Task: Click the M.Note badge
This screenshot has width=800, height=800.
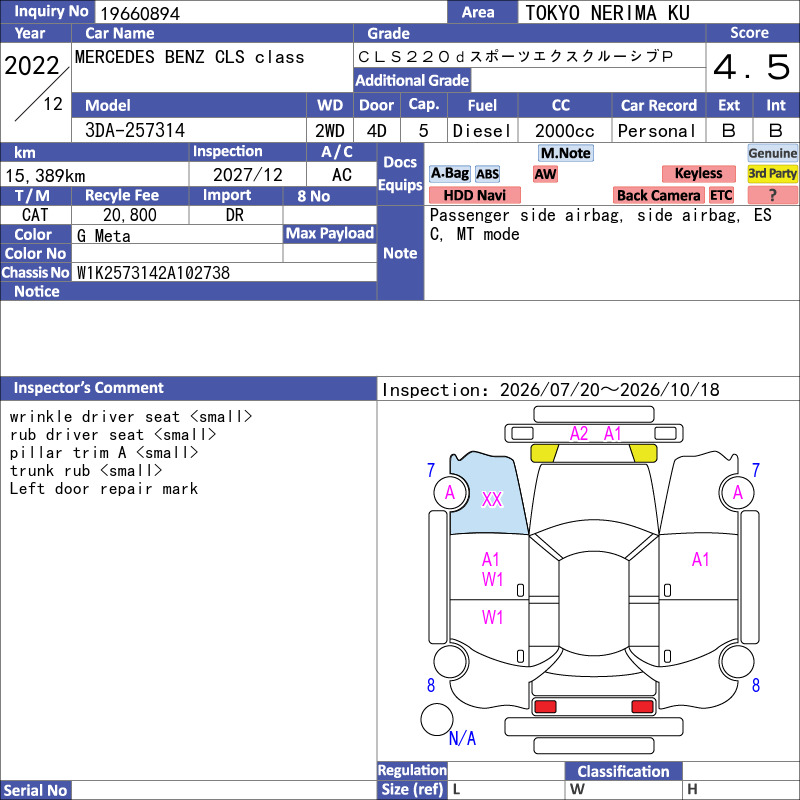Action: tap(566, 153)
